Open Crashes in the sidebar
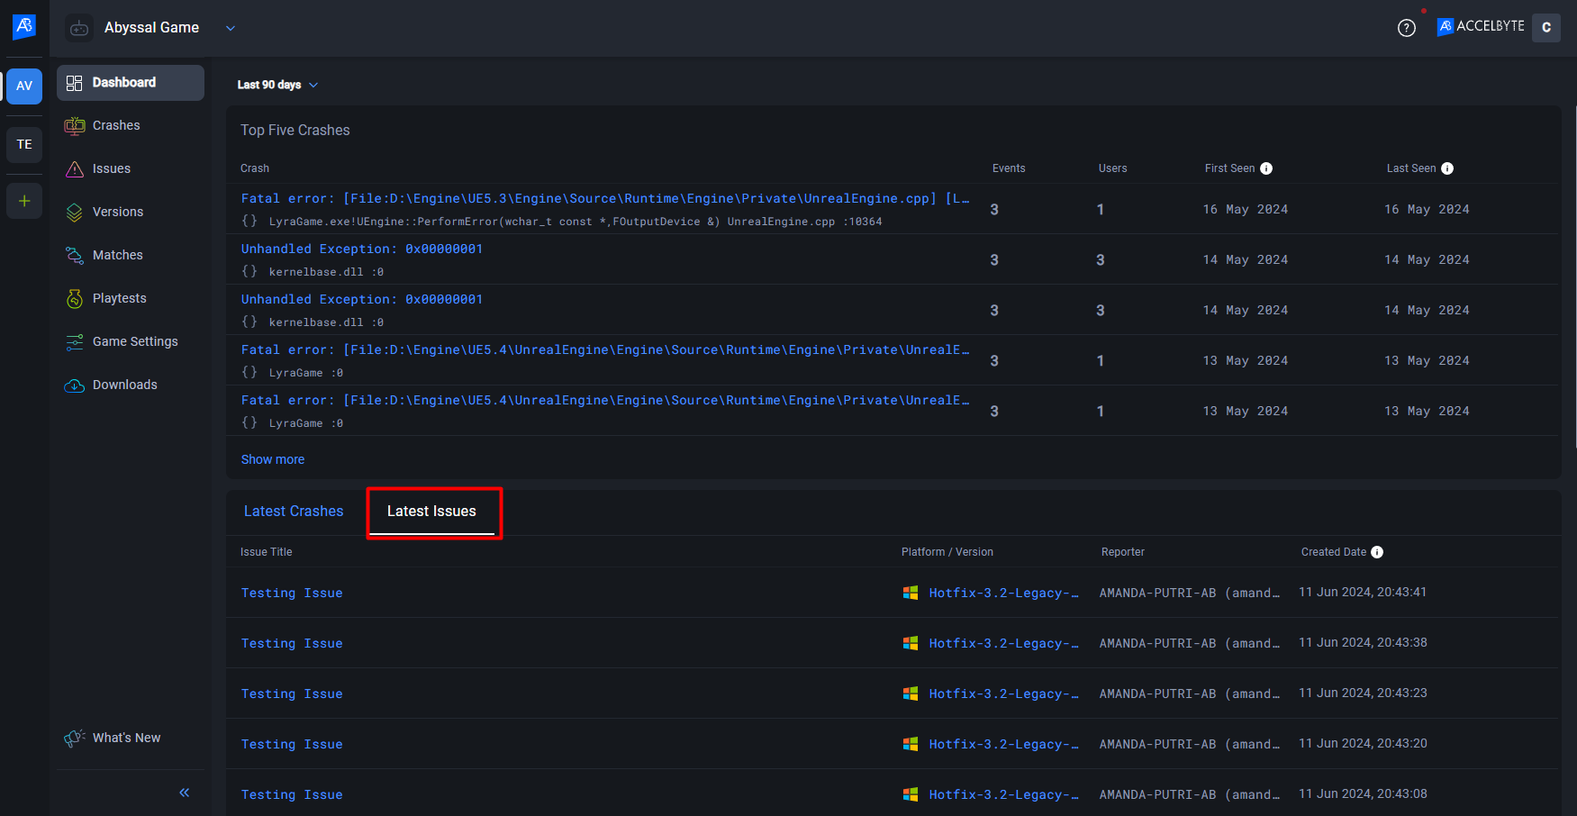1577x816 pixels. click(130, 126)
